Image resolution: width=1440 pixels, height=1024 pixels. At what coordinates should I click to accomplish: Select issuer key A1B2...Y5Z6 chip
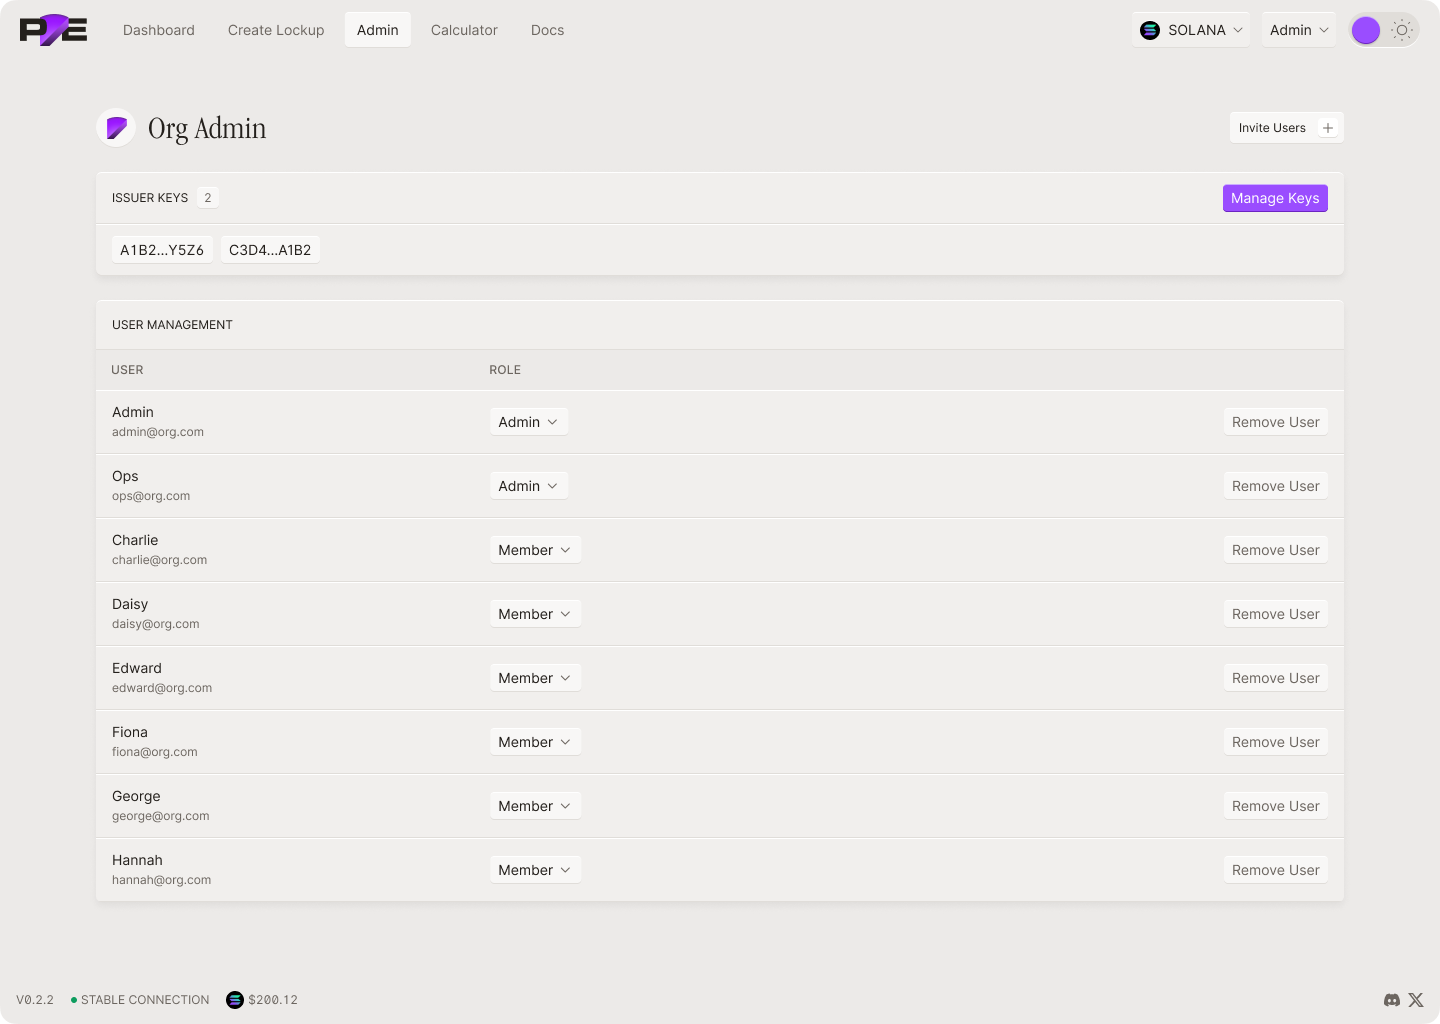coord(162,250)
